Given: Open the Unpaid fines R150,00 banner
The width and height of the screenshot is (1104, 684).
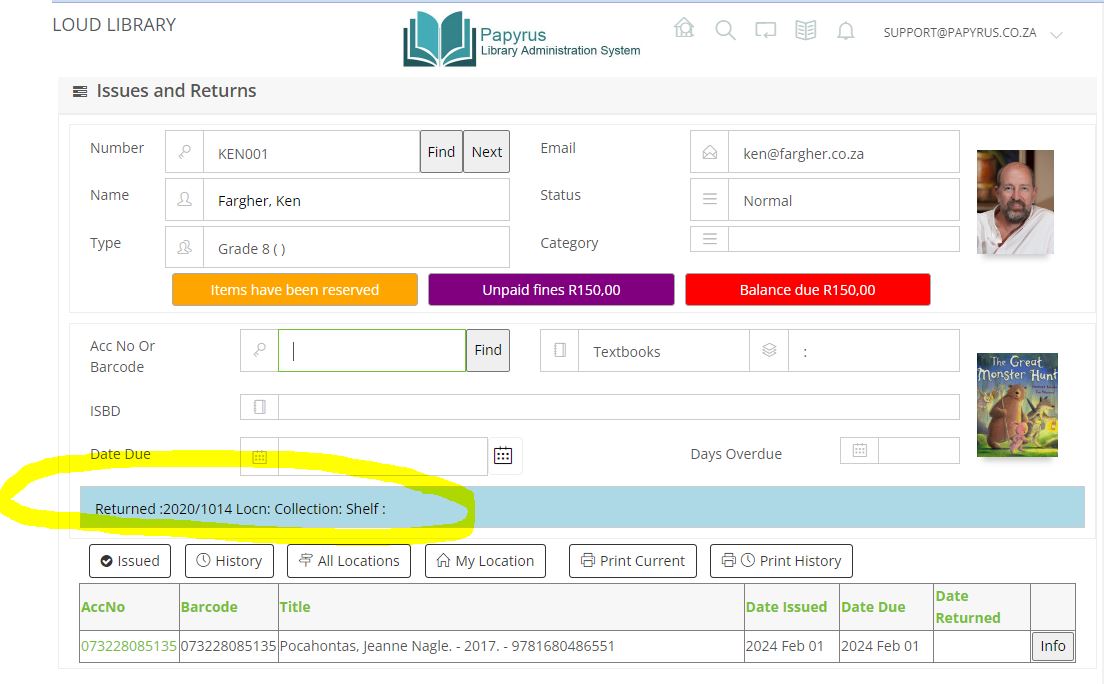Looking at the screenshot, I should [x=551, y=290].
